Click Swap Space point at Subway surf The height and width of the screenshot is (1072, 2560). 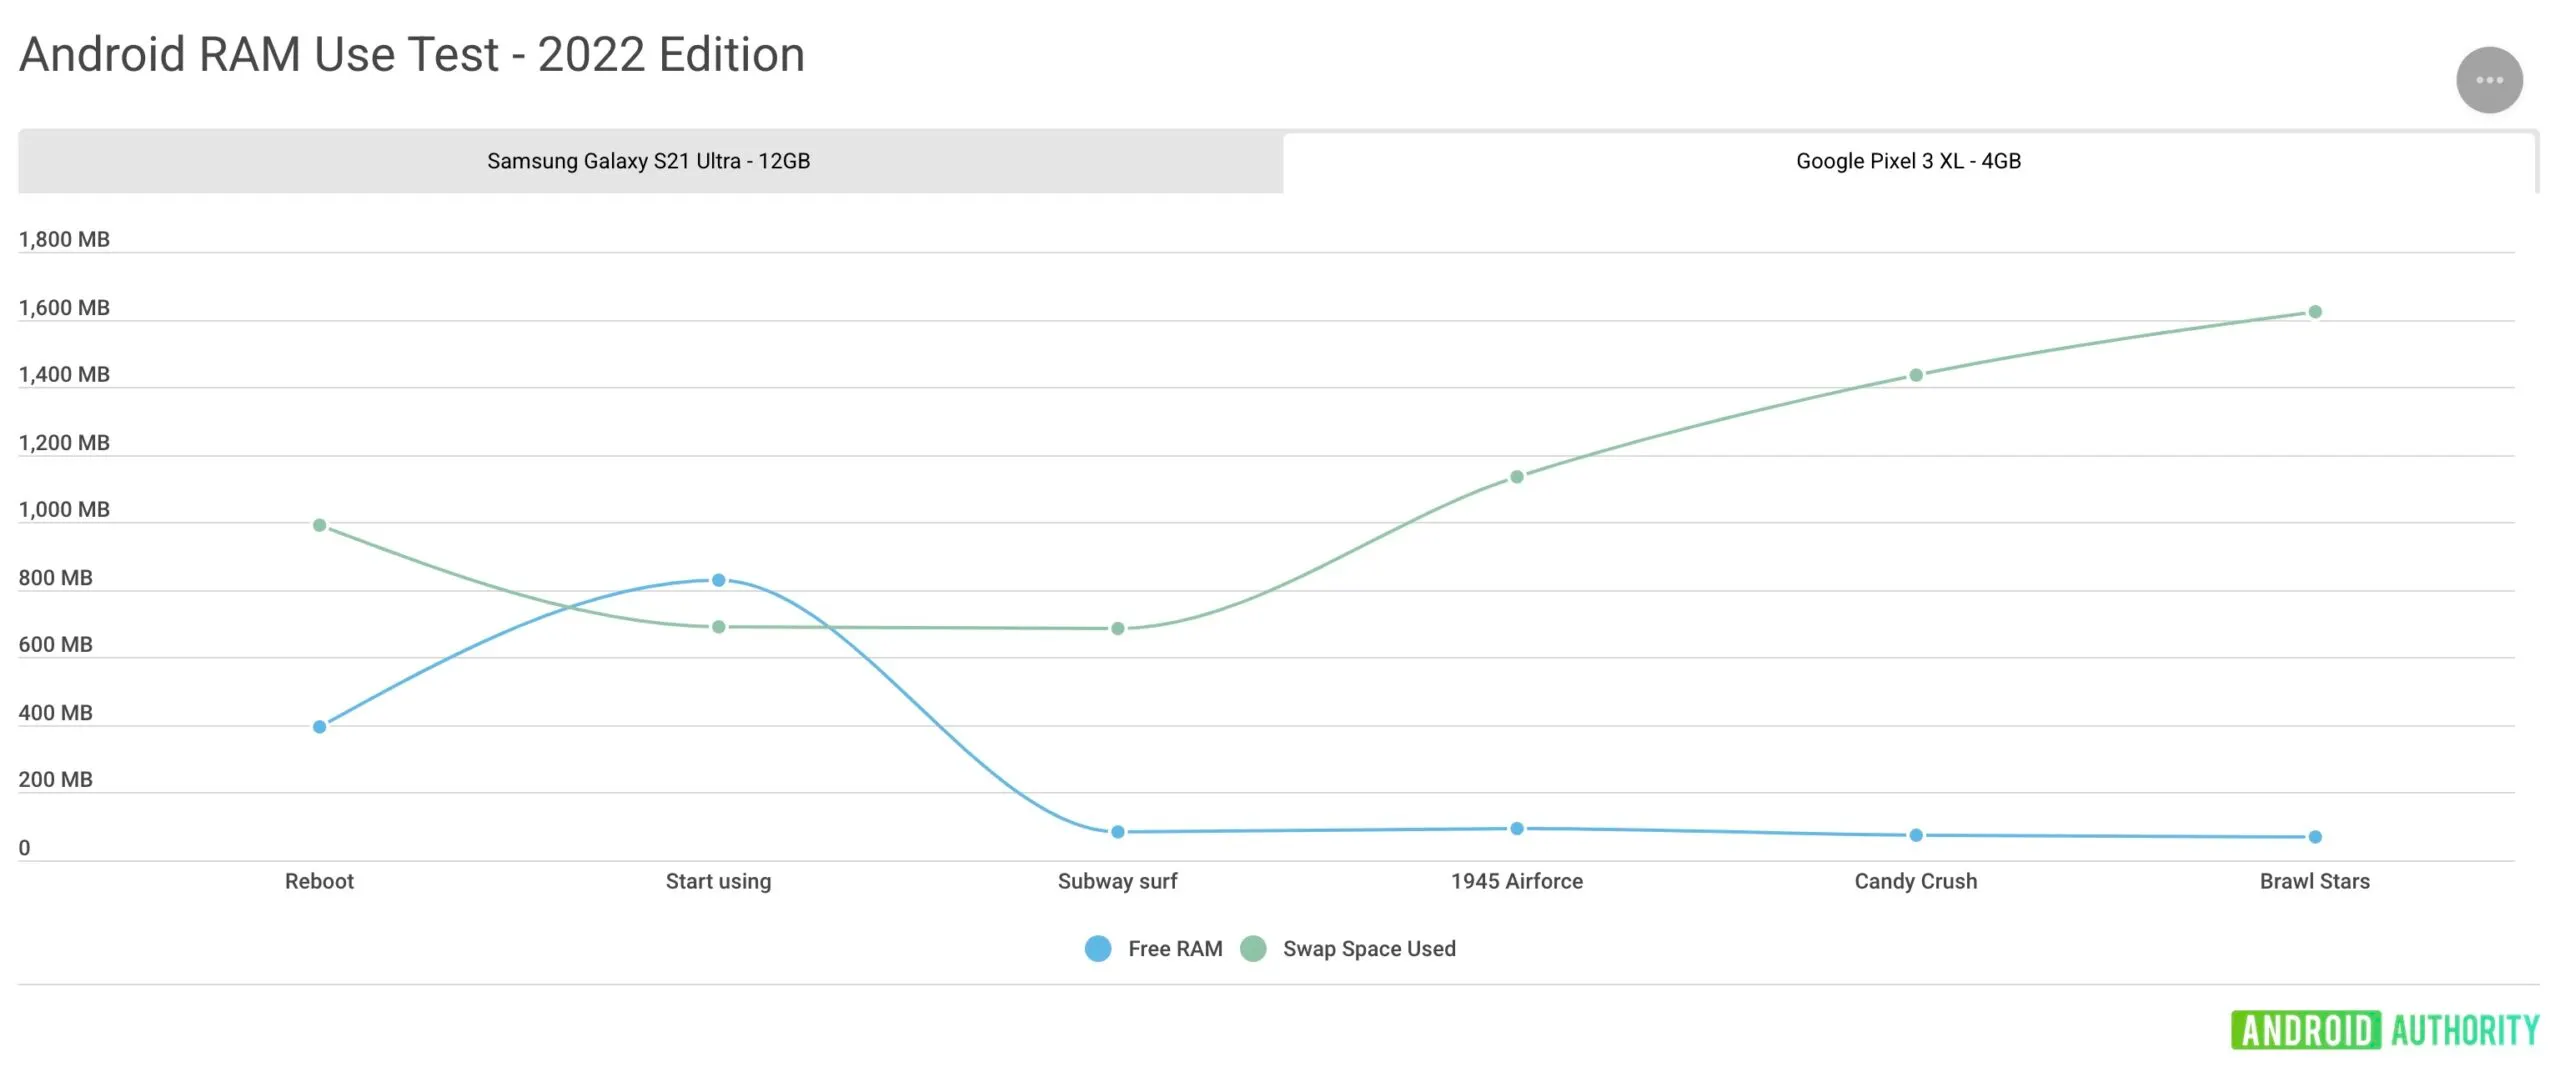pyautogui.click(x=1118, y=629)
